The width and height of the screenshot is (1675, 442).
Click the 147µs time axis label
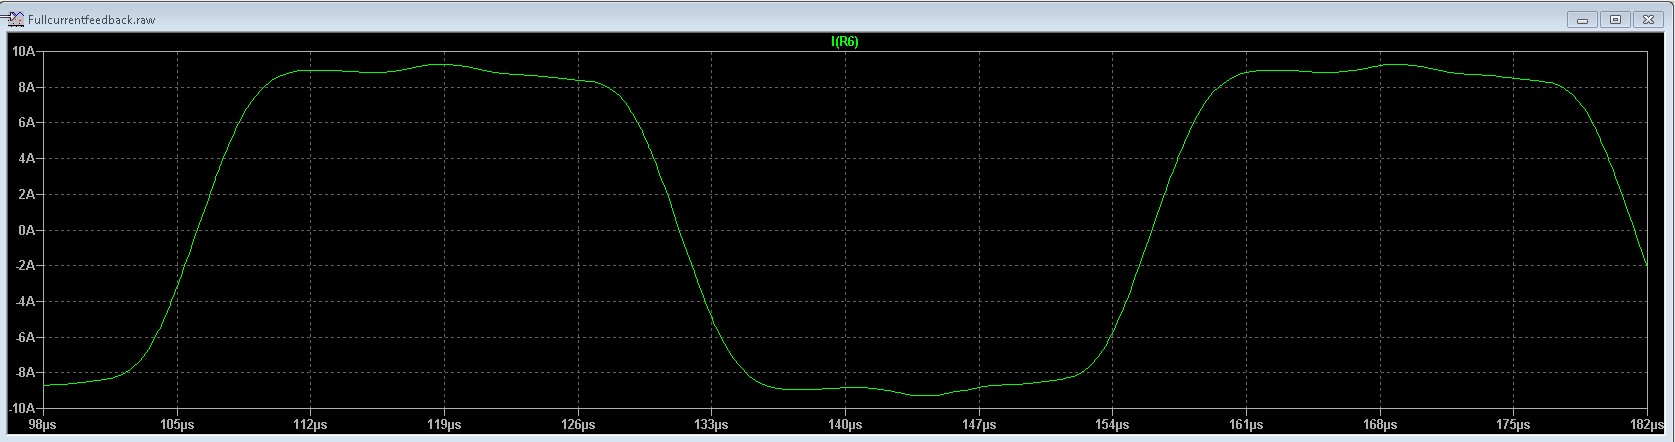[x=979, y=425]
